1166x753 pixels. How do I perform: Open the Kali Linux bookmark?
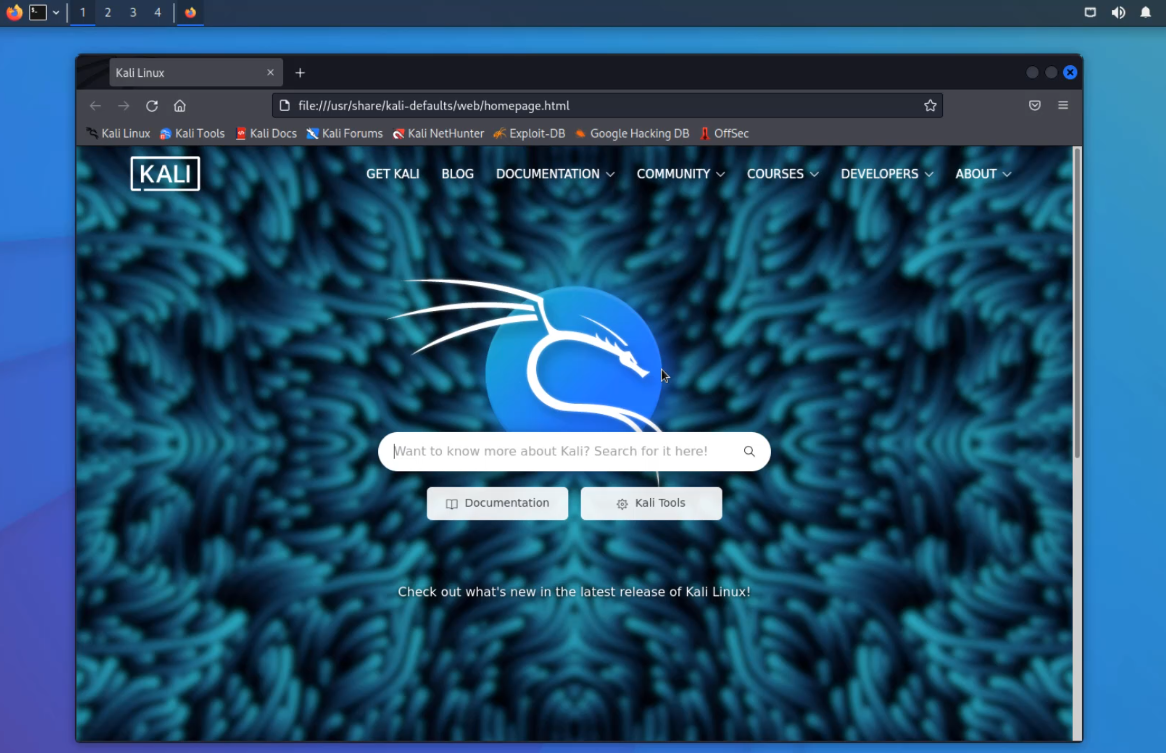tap(118, 134)
